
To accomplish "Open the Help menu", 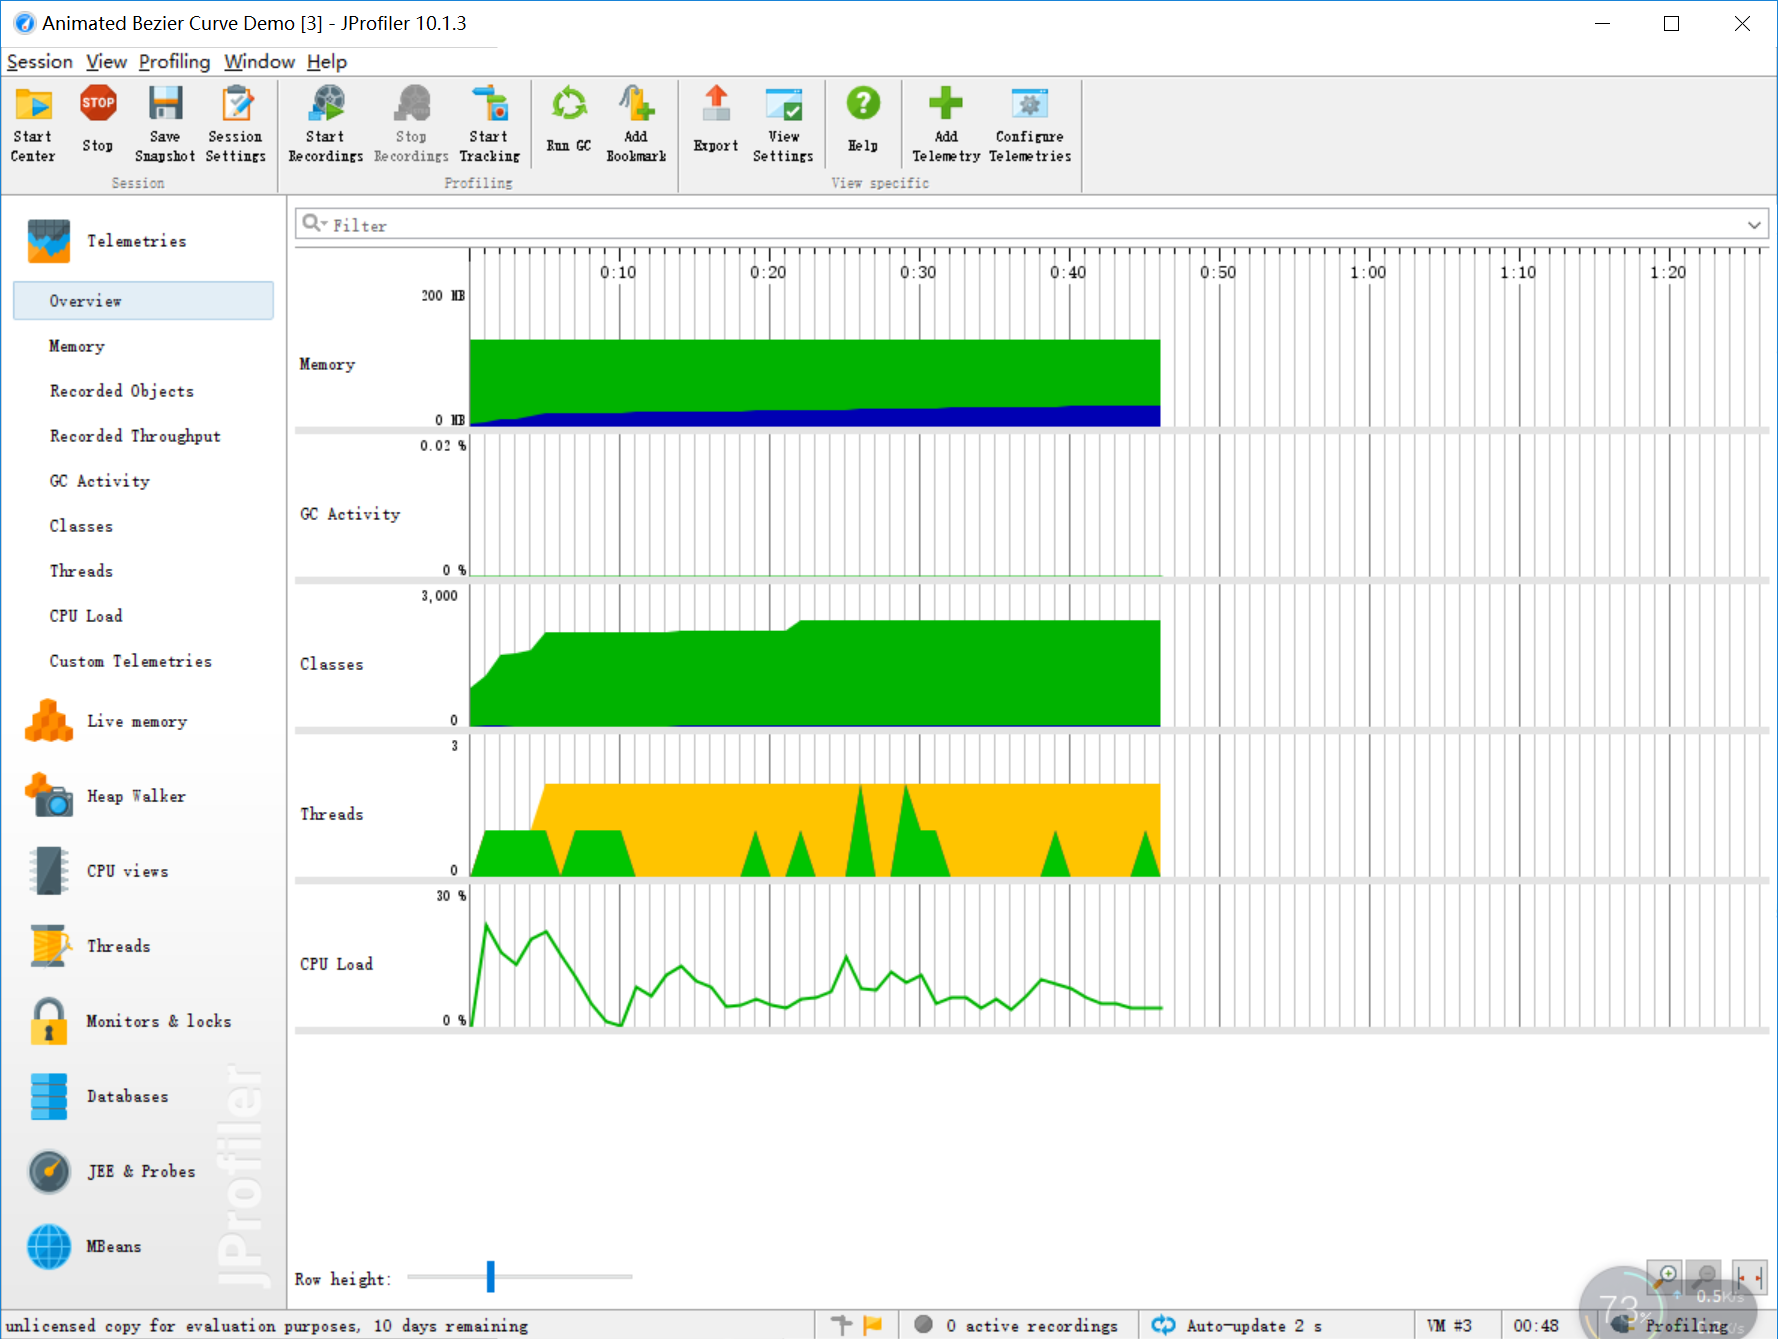I will pyautogui.click(x=326, y=62).
